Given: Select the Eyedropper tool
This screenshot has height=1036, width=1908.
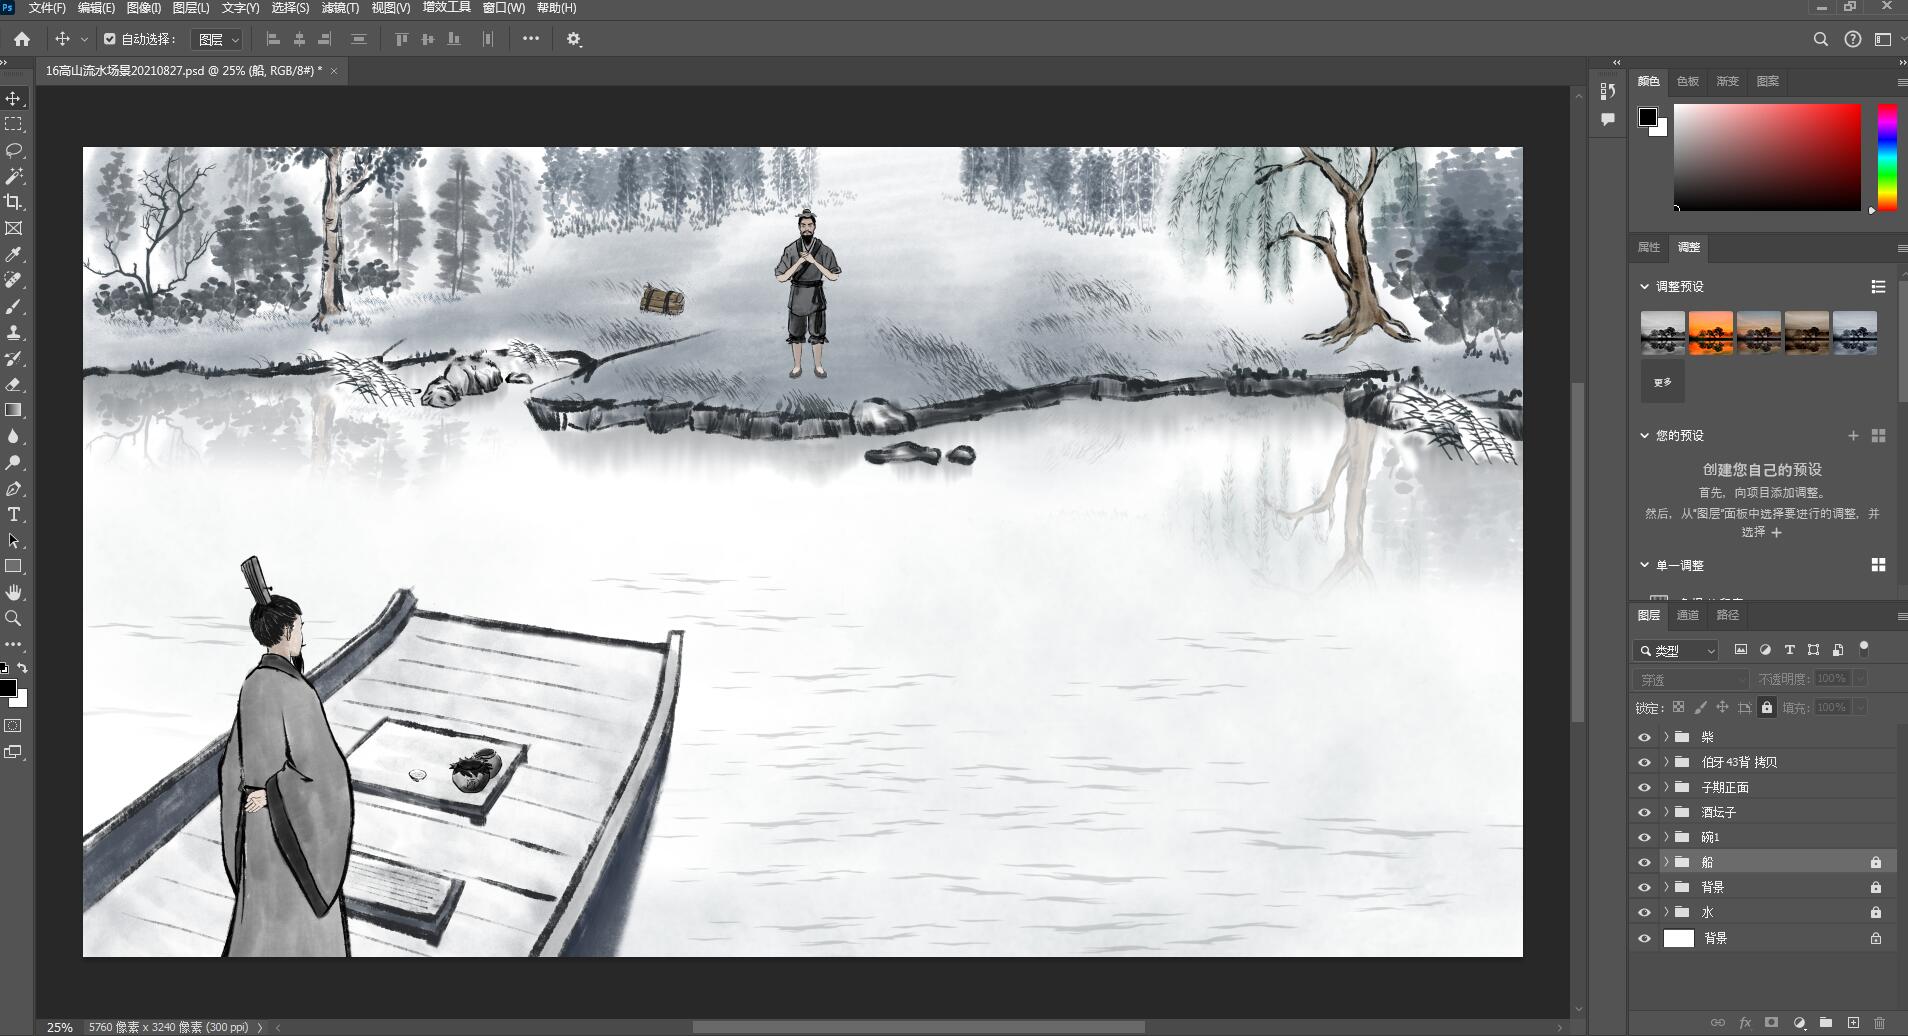Looking at the screenshot, I should 14,254.
